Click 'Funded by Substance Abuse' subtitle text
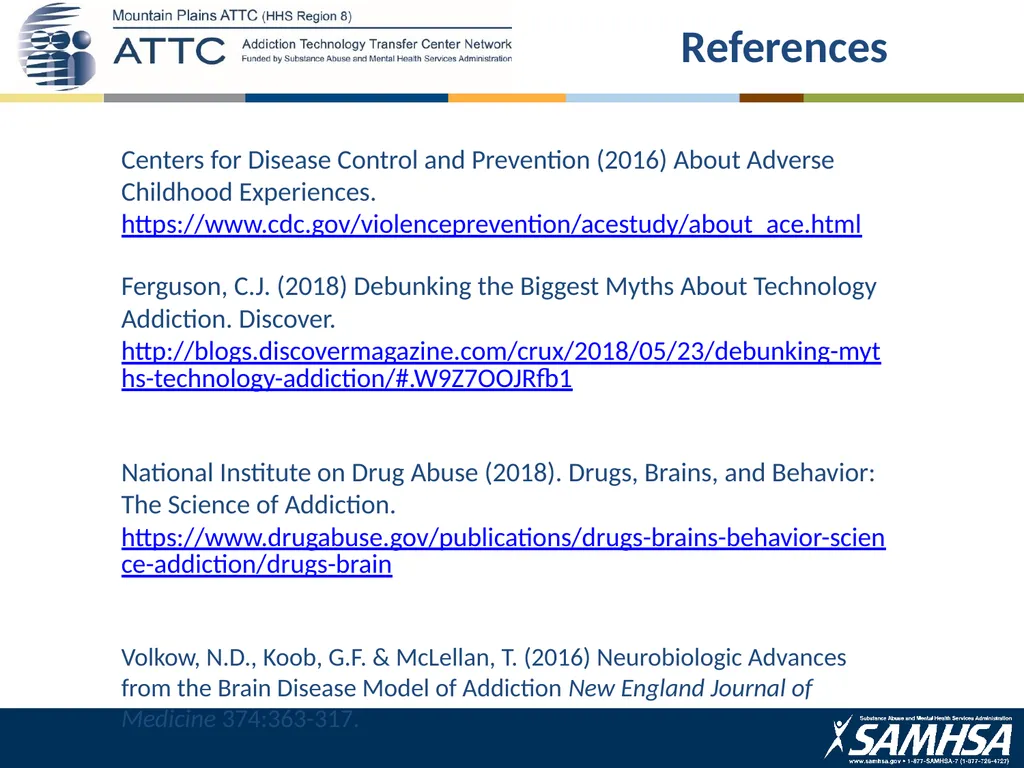1024x768 pixels. click(377, 59)
